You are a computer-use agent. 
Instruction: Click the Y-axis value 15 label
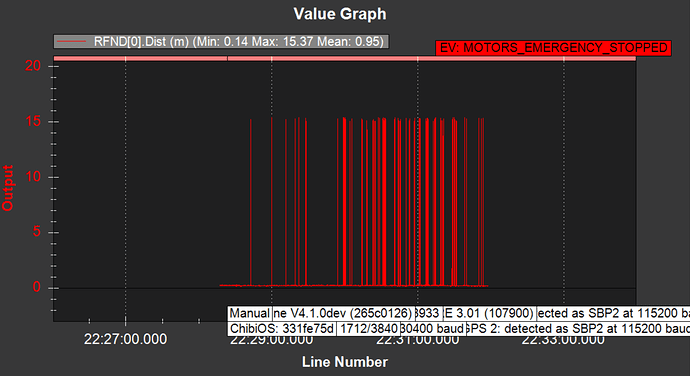33,122
